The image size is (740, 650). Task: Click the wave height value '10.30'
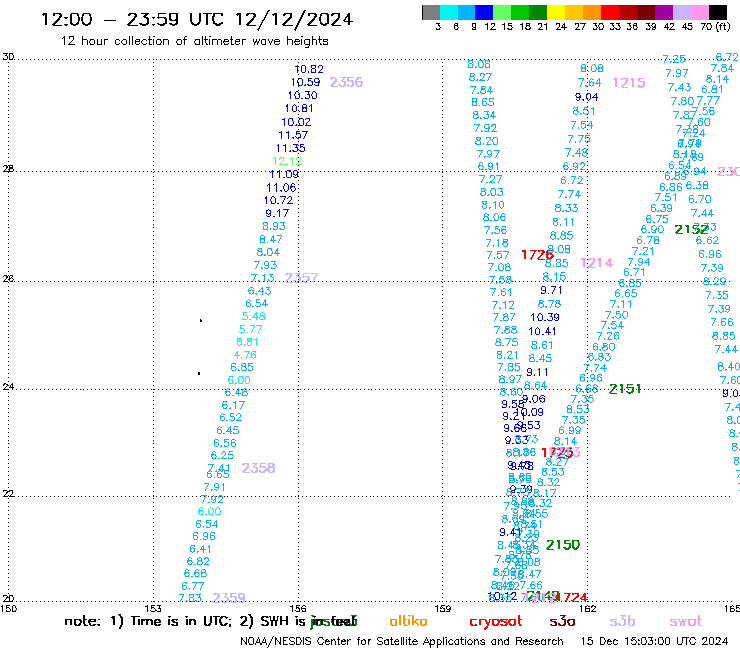303,95
